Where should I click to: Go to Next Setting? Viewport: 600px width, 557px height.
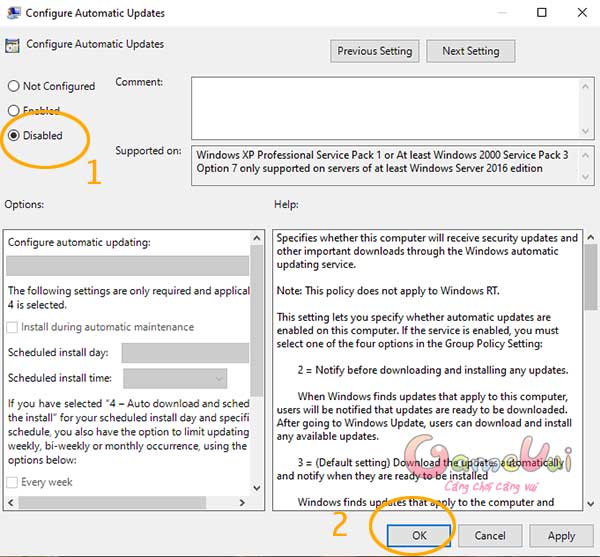tap(470, 51)
